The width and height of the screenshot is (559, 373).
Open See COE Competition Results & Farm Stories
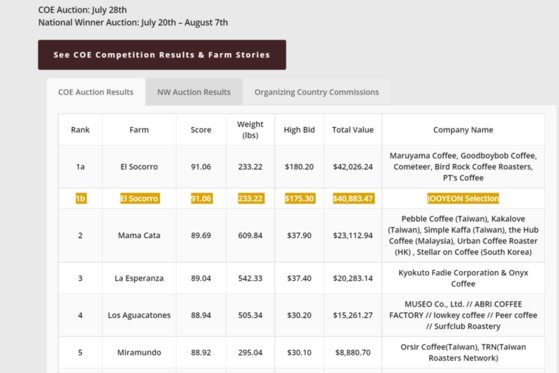[x=162, y=55]
